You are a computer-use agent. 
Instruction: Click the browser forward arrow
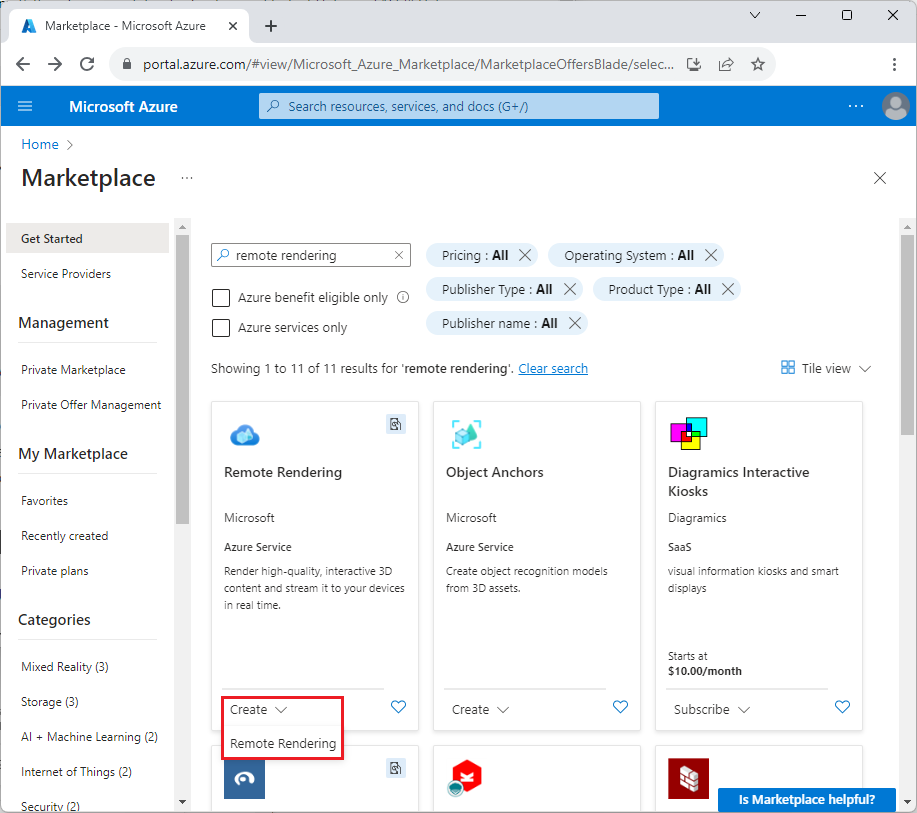pyautogui.click(x=55, y=64)
